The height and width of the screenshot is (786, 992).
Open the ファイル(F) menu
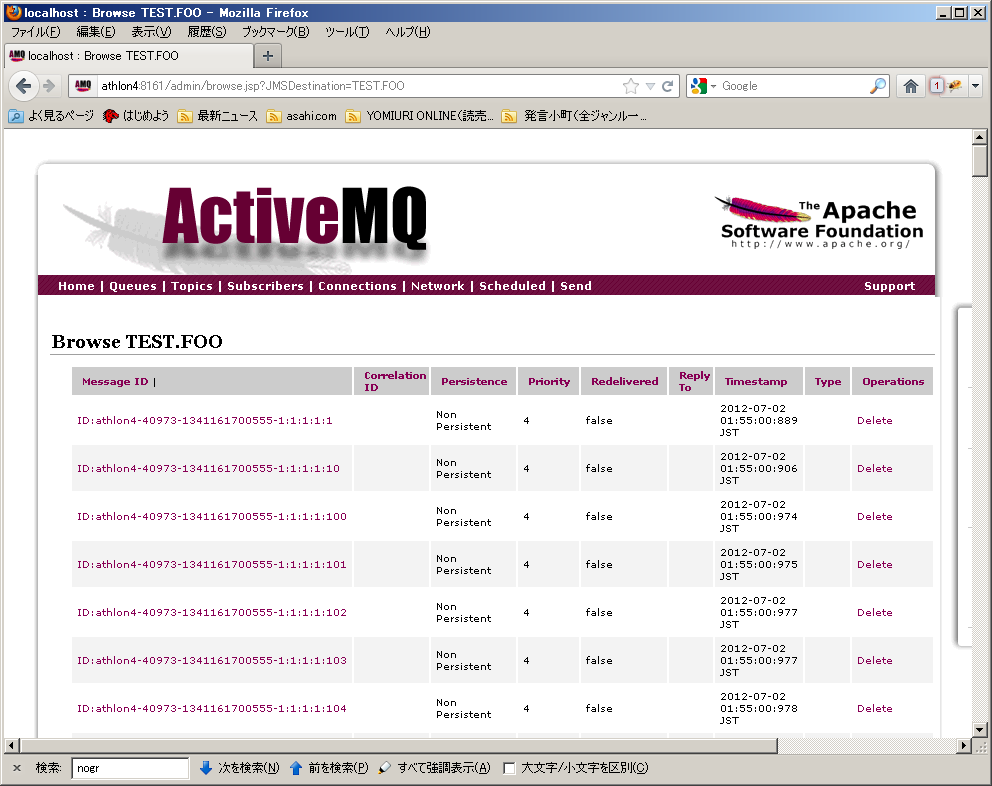click(x=35, y=32)
